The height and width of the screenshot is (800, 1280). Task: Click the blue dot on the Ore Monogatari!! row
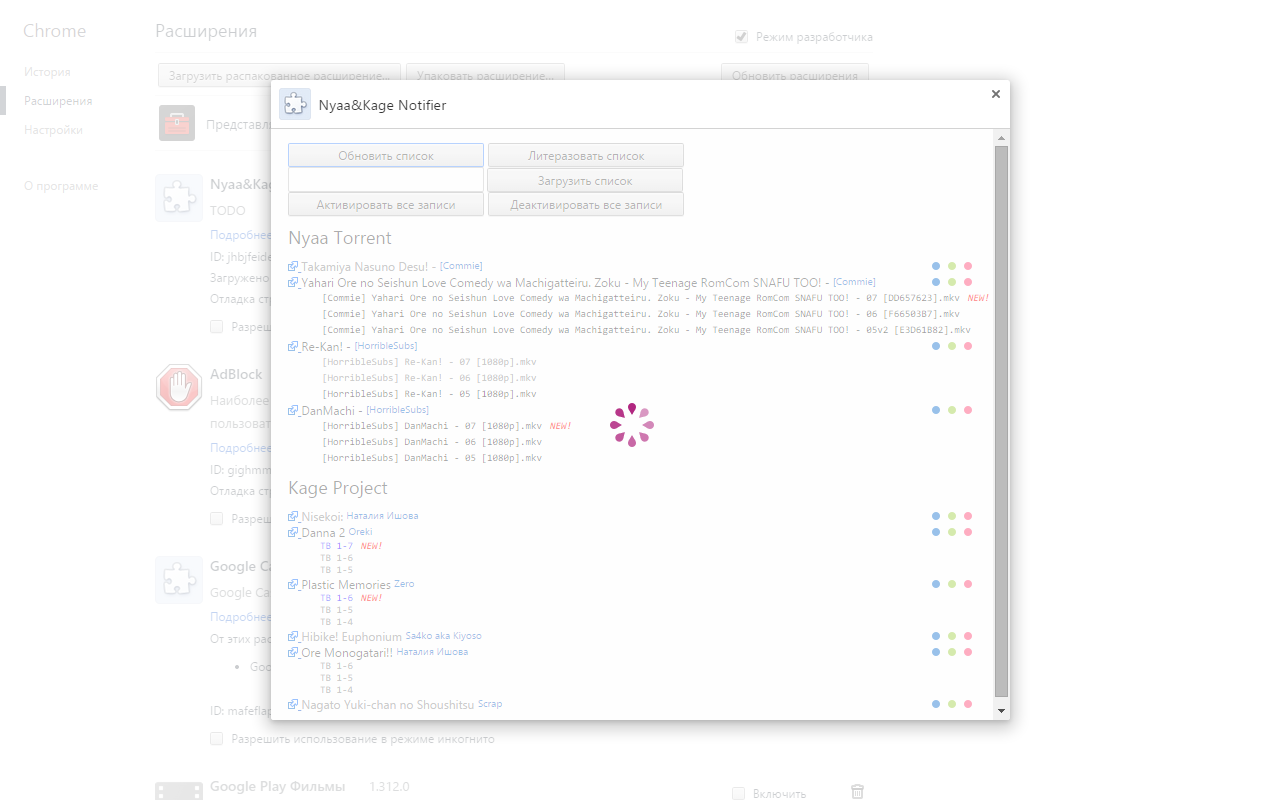[x=936, y=652]
